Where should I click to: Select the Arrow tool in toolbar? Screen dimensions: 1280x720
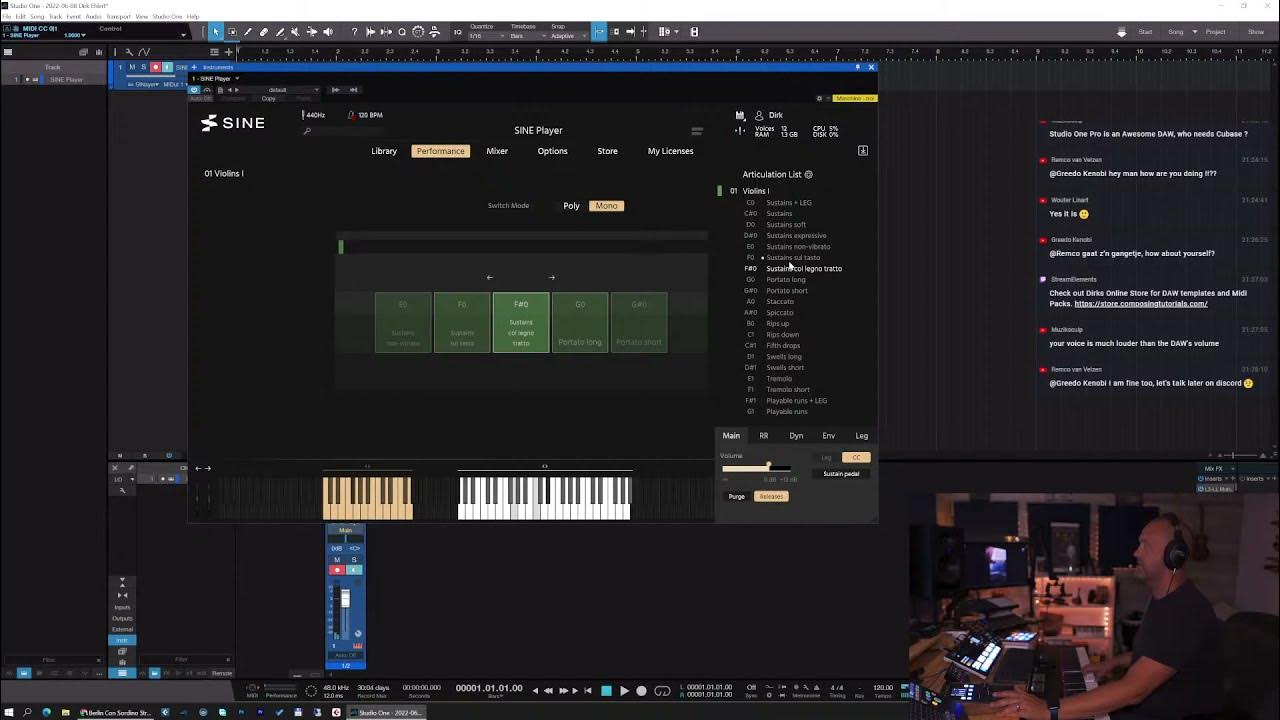(216, 32)
